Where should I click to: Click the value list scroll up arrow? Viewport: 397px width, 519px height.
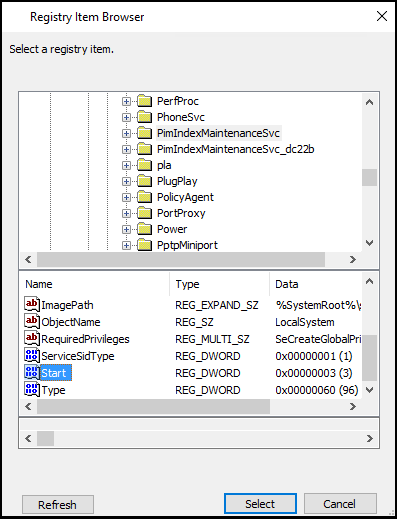[x=369, y=281]
